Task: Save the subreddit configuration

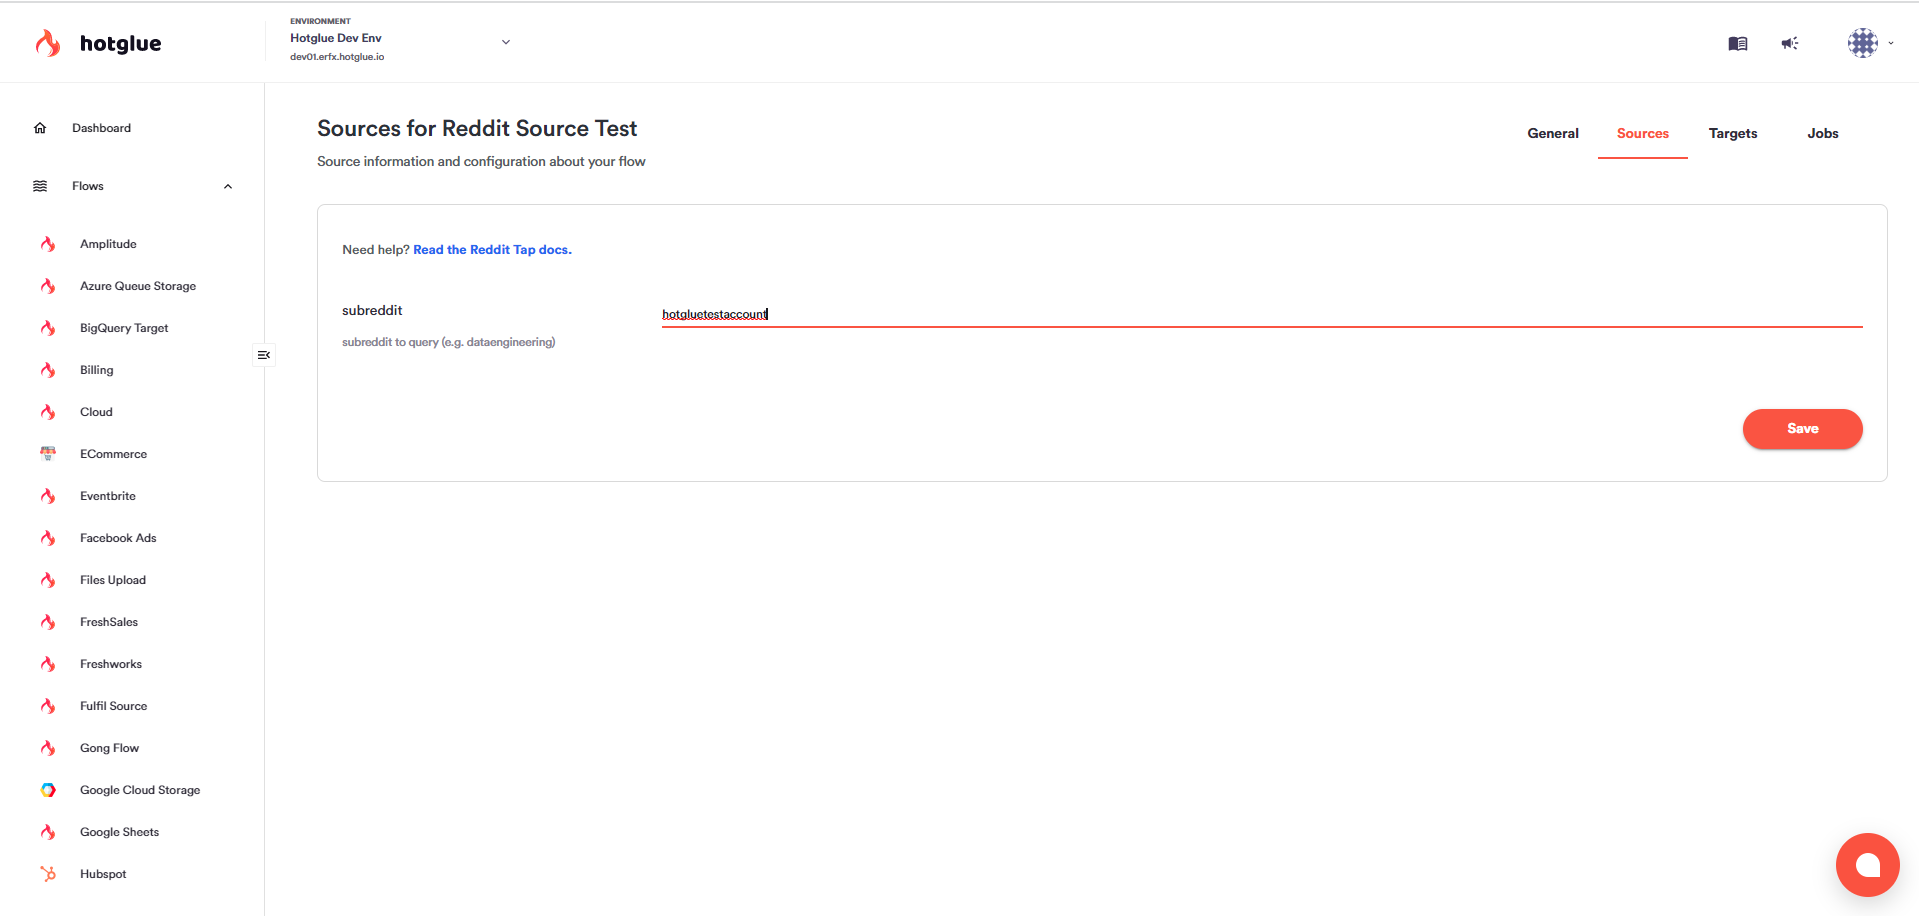Action: pyautogui.click(x=1802, y=428)
